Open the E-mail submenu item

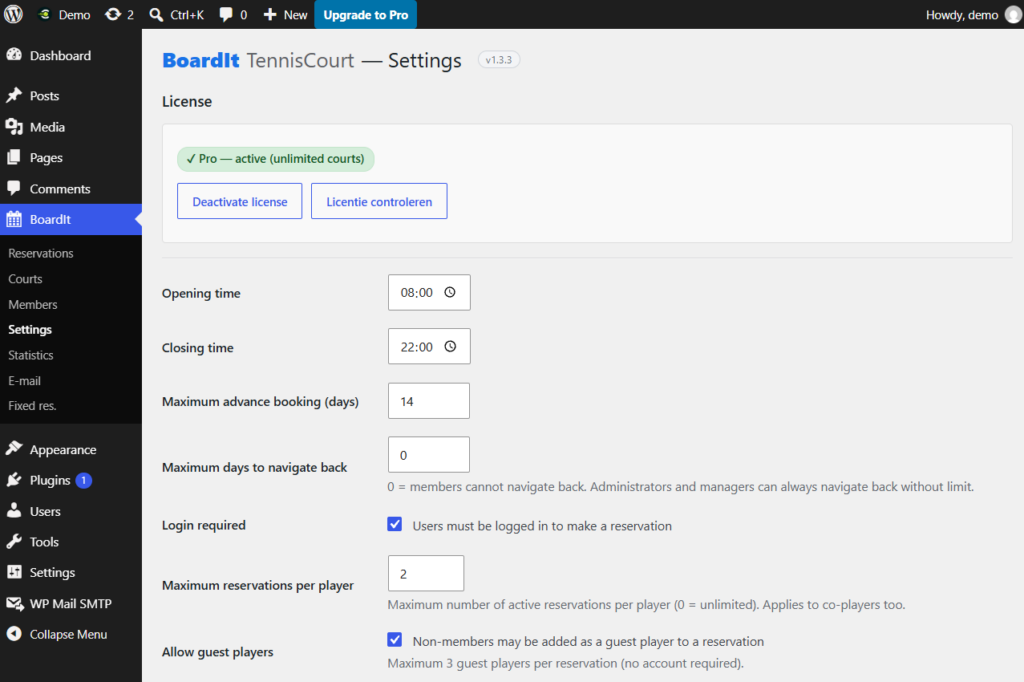(24, 381)
